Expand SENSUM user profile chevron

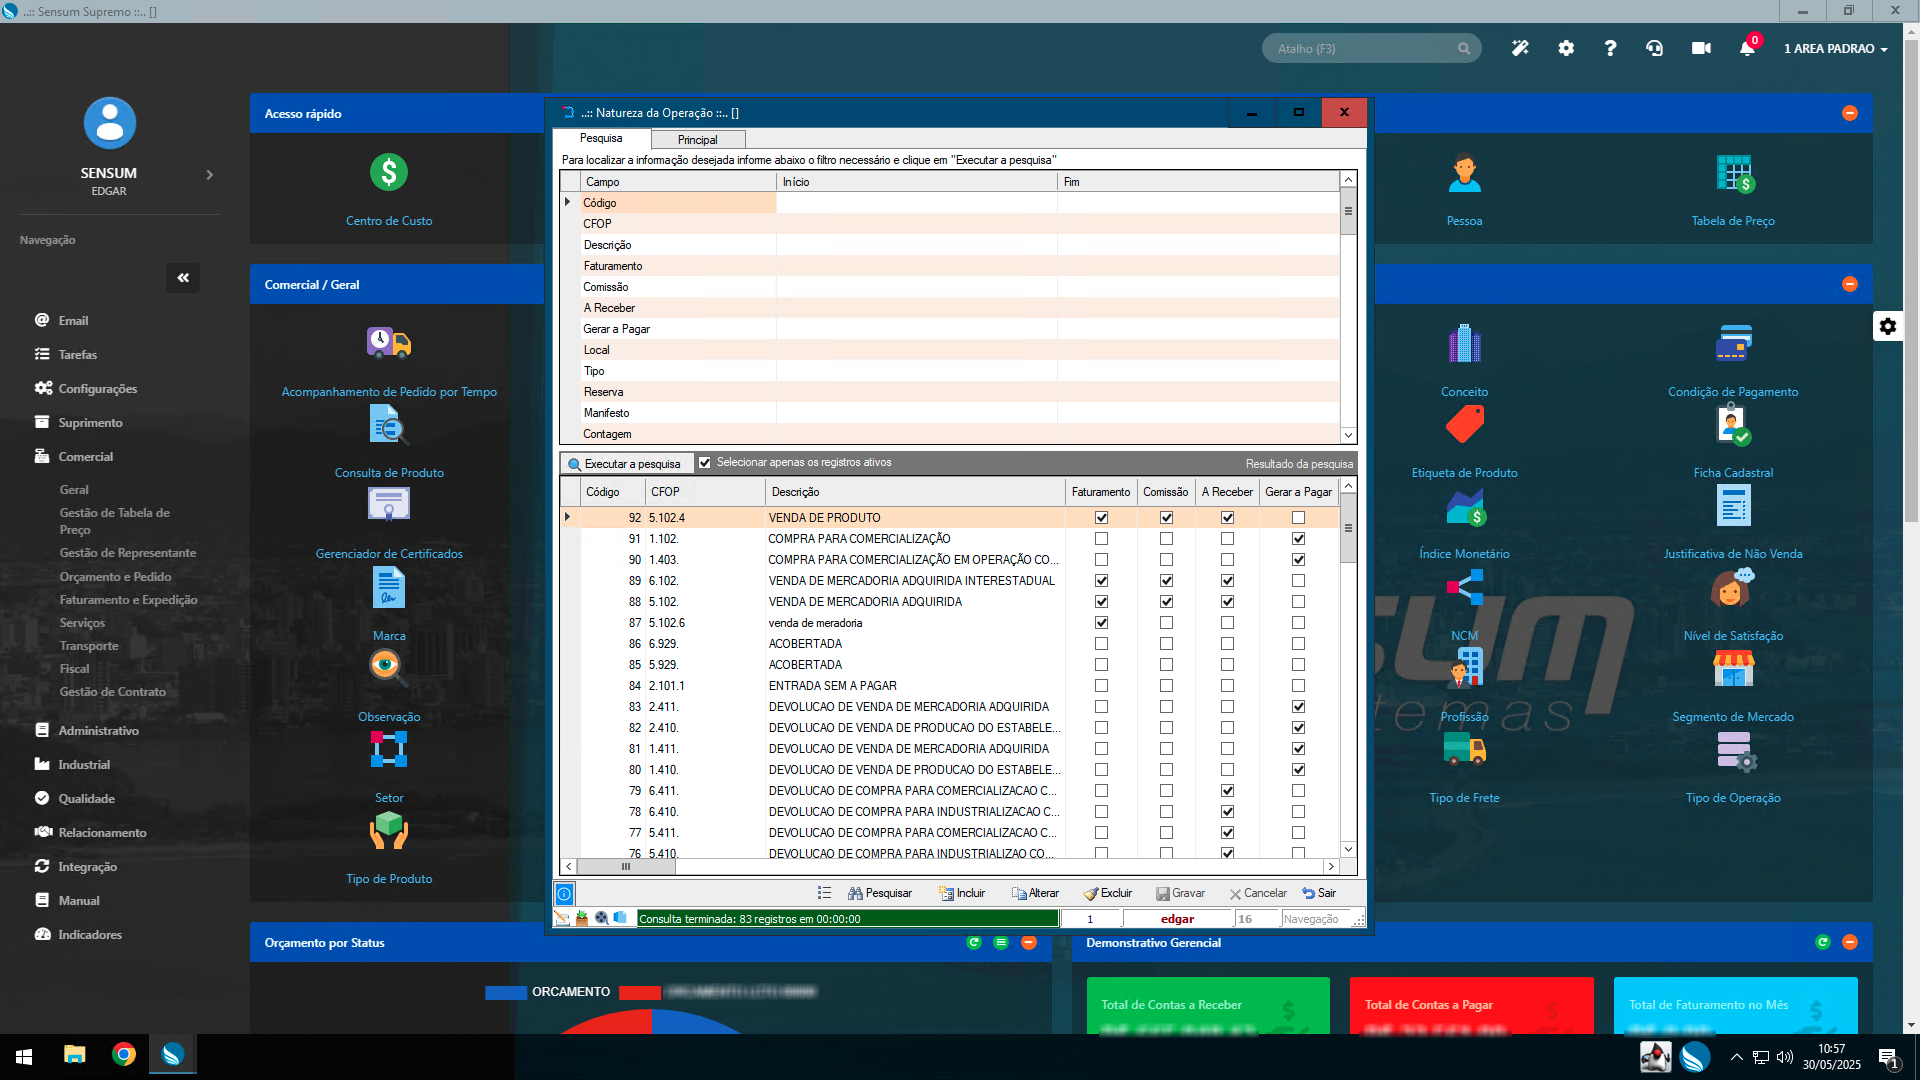[x=209, y=175]
